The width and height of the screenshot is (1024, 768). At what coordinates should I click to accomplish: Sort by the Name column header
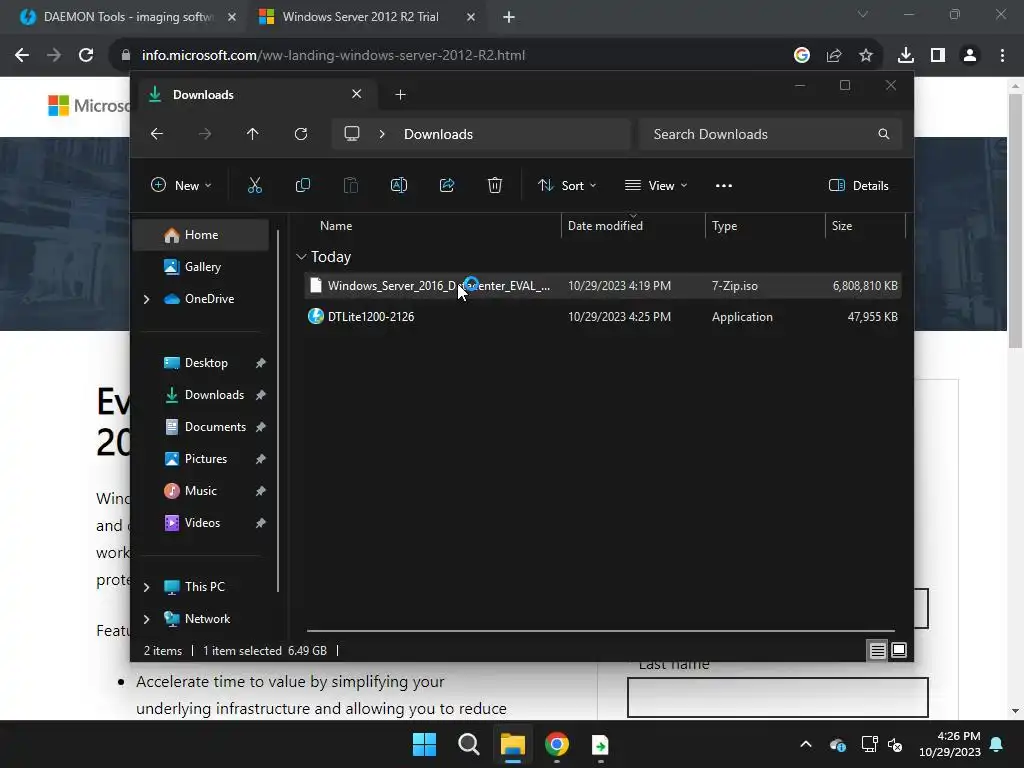coord(336,226)
